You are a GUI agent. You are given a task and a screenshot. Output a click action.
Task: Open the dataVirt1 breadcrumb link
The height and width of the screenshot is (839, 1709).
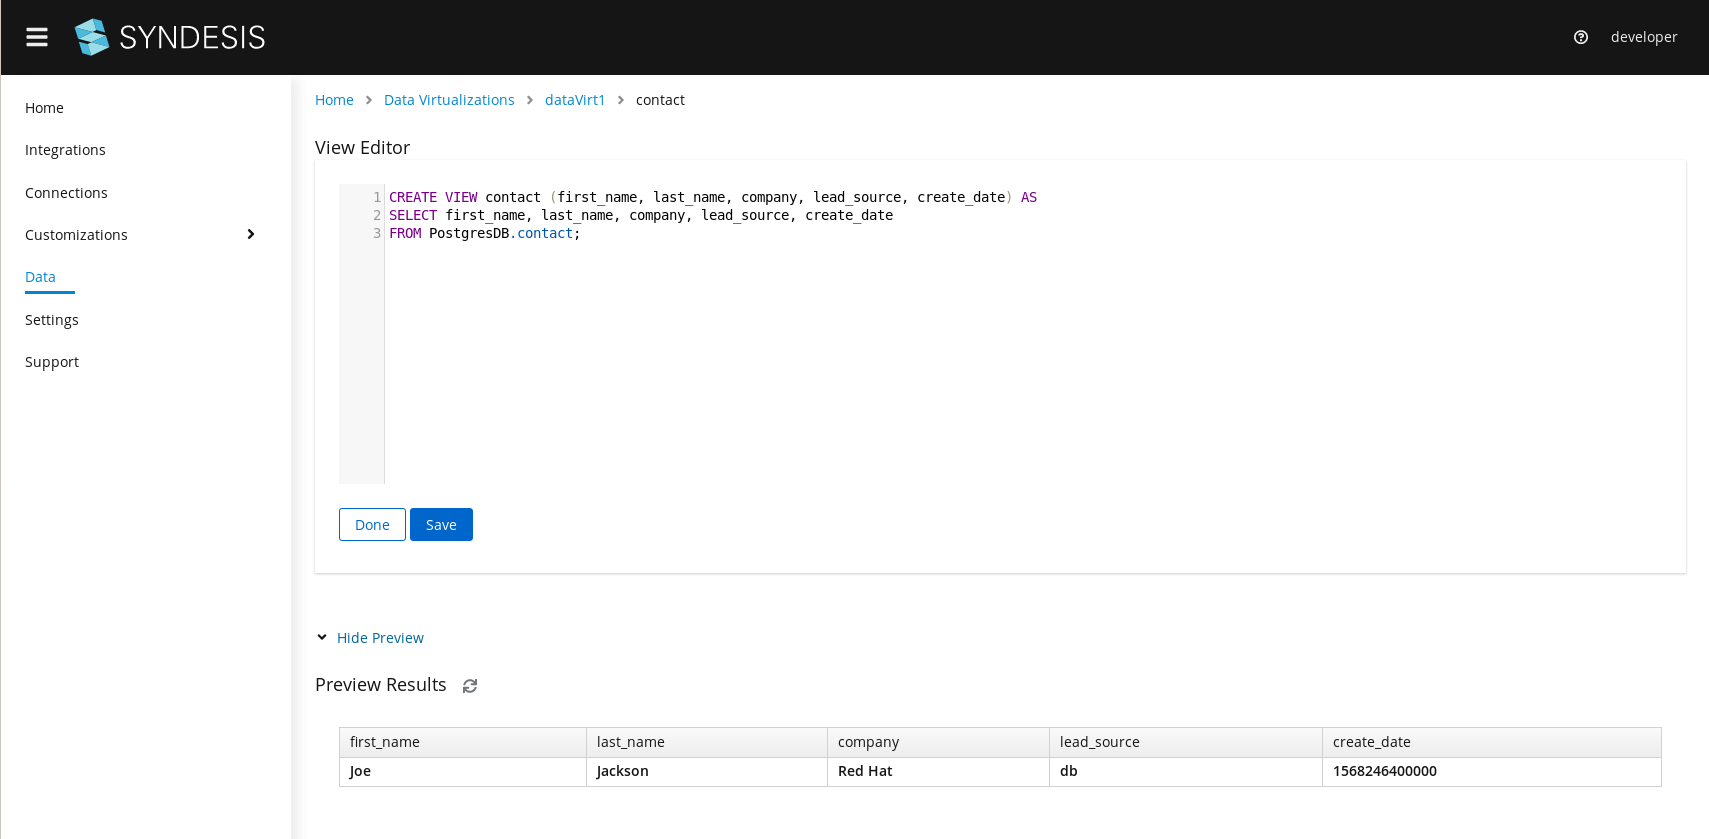(x=575, y=100)
